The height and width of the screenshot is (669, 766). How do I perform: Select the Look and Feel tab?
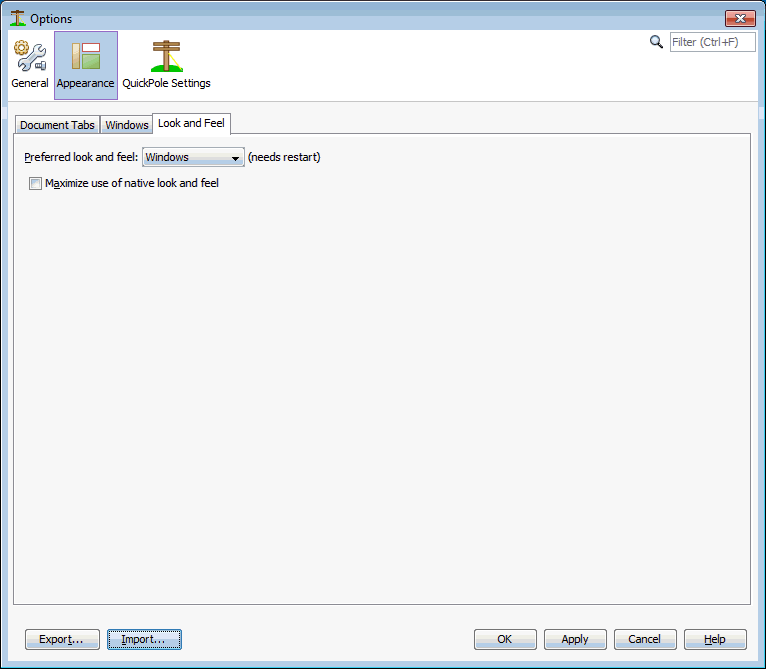(192, 123)
